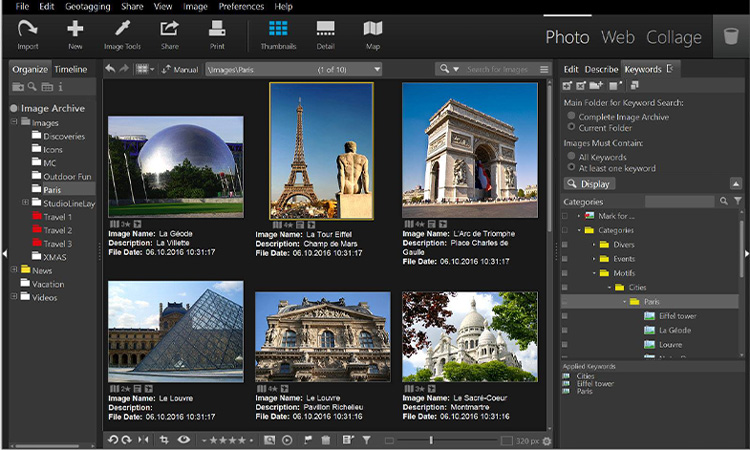Select At least one keyword option
The image size is (750, 450).
pos(571,167)
